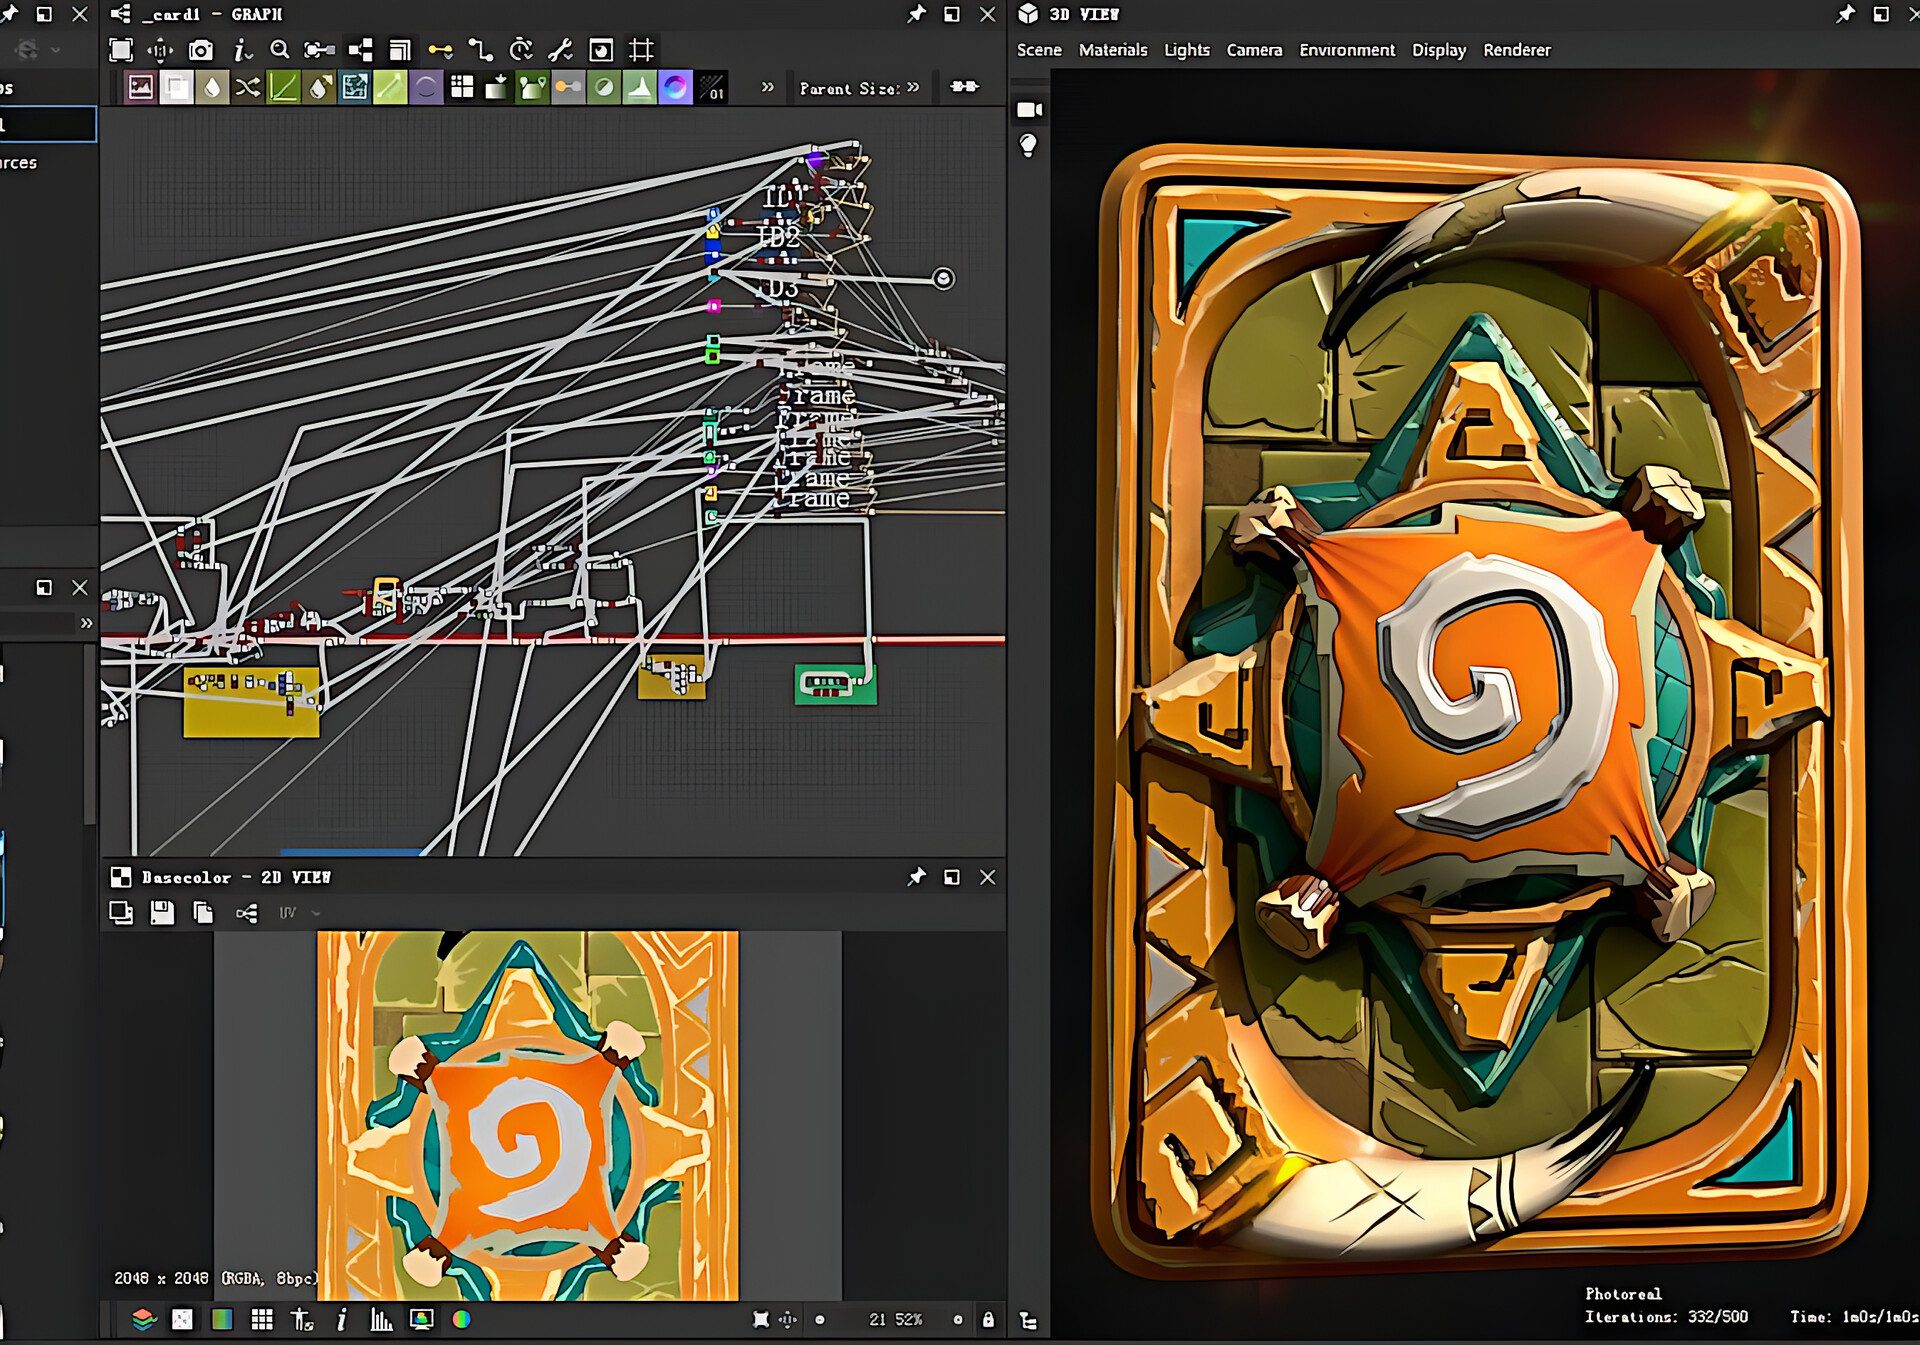Open the Materials menu in 3D view

1113,50
